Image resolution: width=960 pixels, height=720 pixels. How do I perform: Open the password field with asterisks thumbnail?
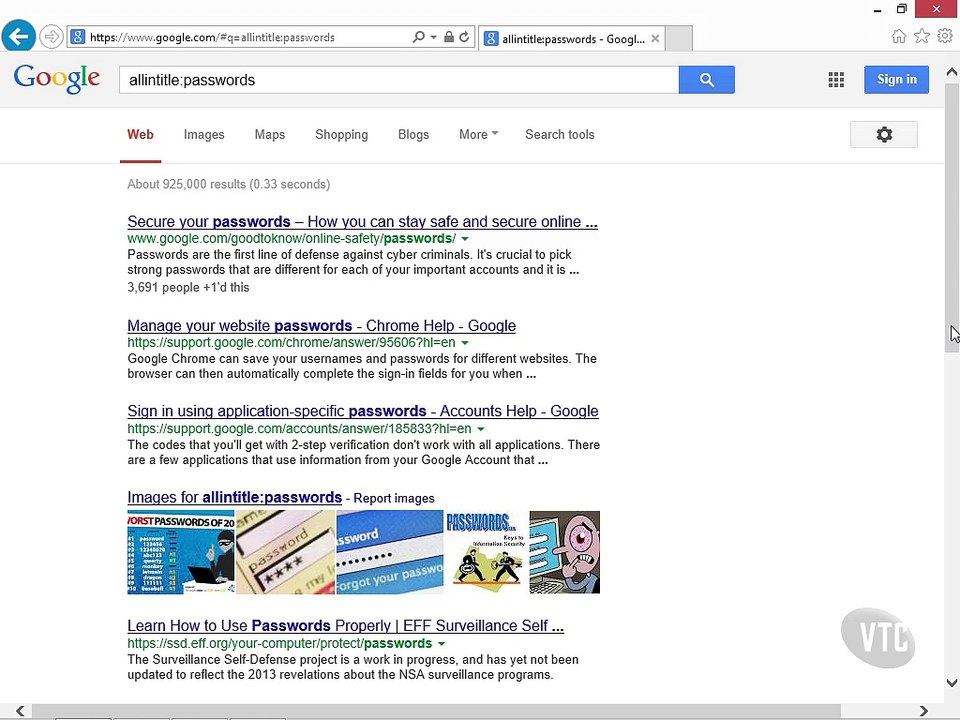coord(285,552)
